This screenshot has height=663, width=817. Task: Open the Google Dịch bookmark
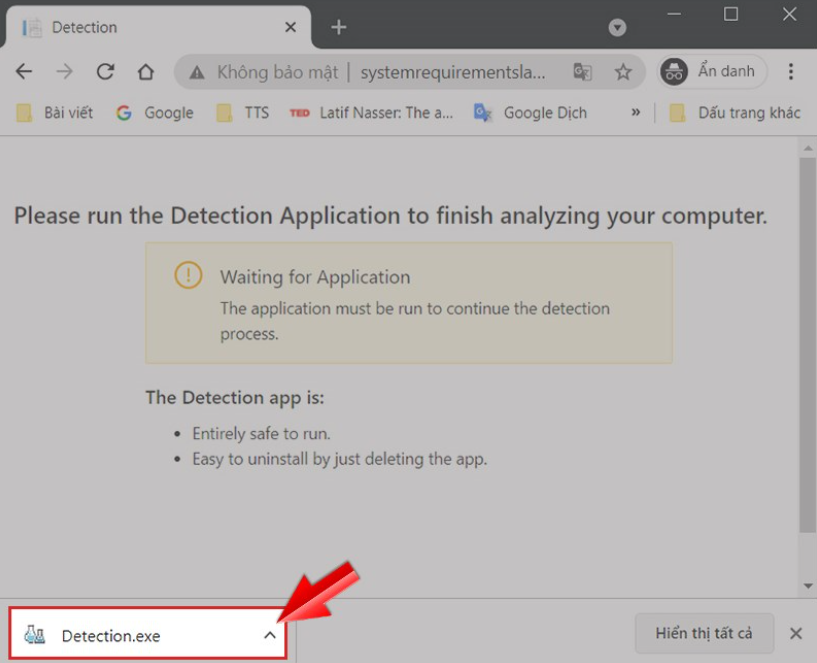(530, 113)
